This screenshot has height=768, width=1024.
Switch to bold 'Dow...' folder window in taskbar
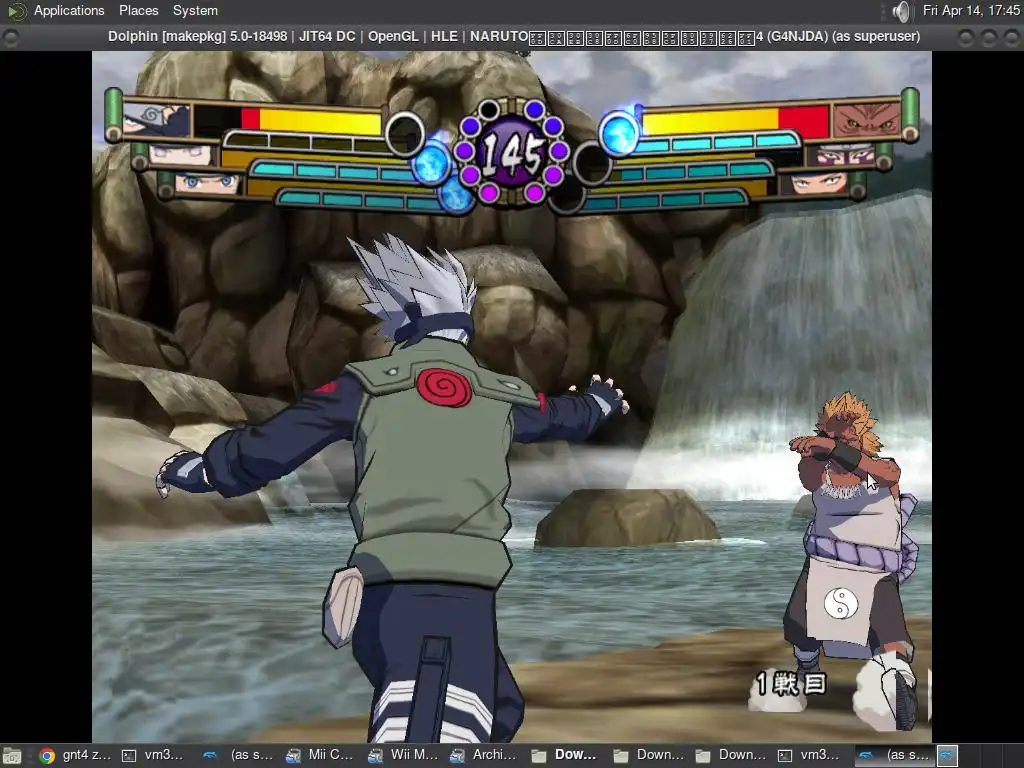(565, 755)
